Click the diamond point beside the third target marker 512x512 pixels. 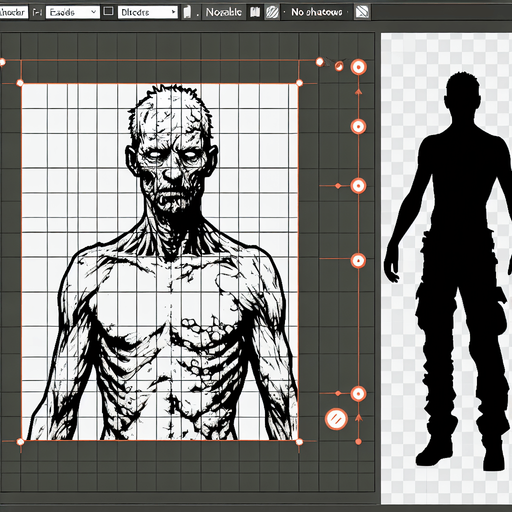(x=338, y=186)
